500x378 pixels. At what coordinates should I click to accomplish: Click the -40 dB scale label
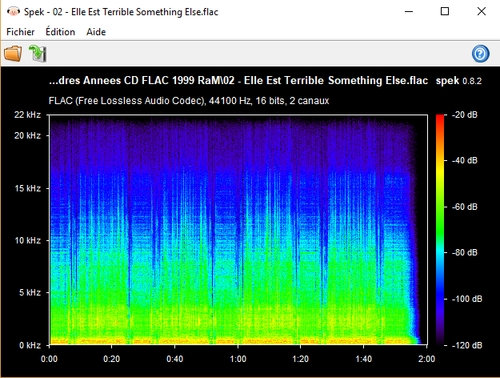click(x=465, y=161)
